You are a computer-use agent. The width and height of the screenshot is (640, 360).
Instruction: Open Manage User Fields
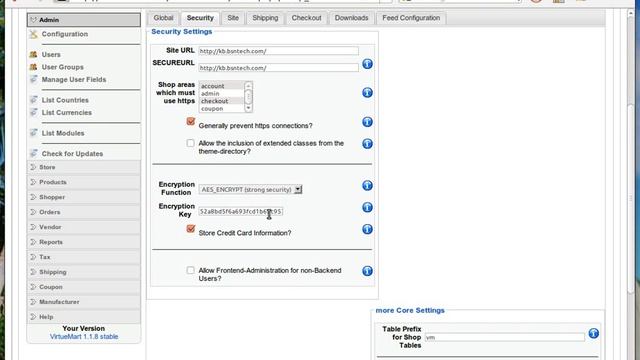pyautogui.click(x=74, y=80)
